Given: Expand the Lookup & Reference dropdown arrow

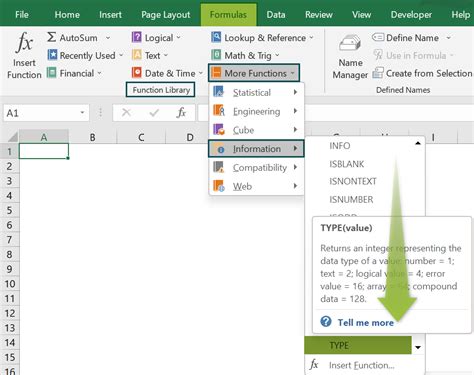Looking at the screenshot, I should click(x=311, y=38).
